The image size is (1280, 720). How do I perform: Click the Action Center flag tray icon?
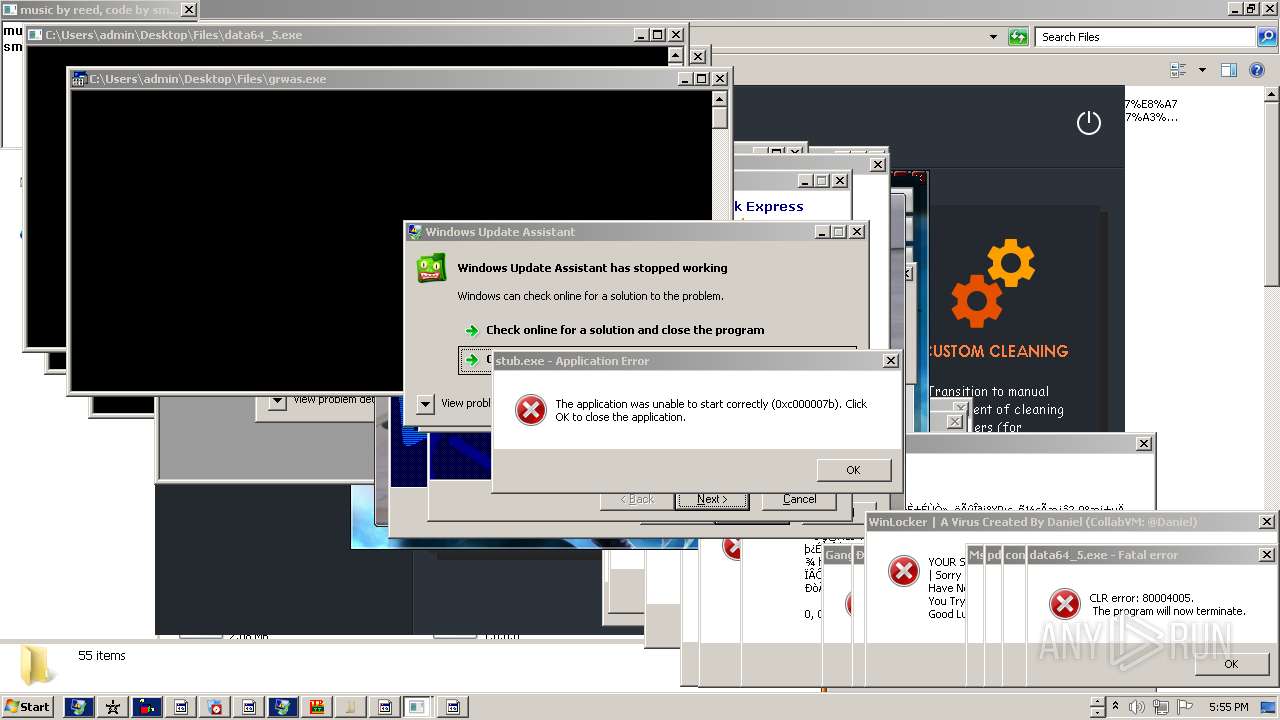click(1184, 707)
